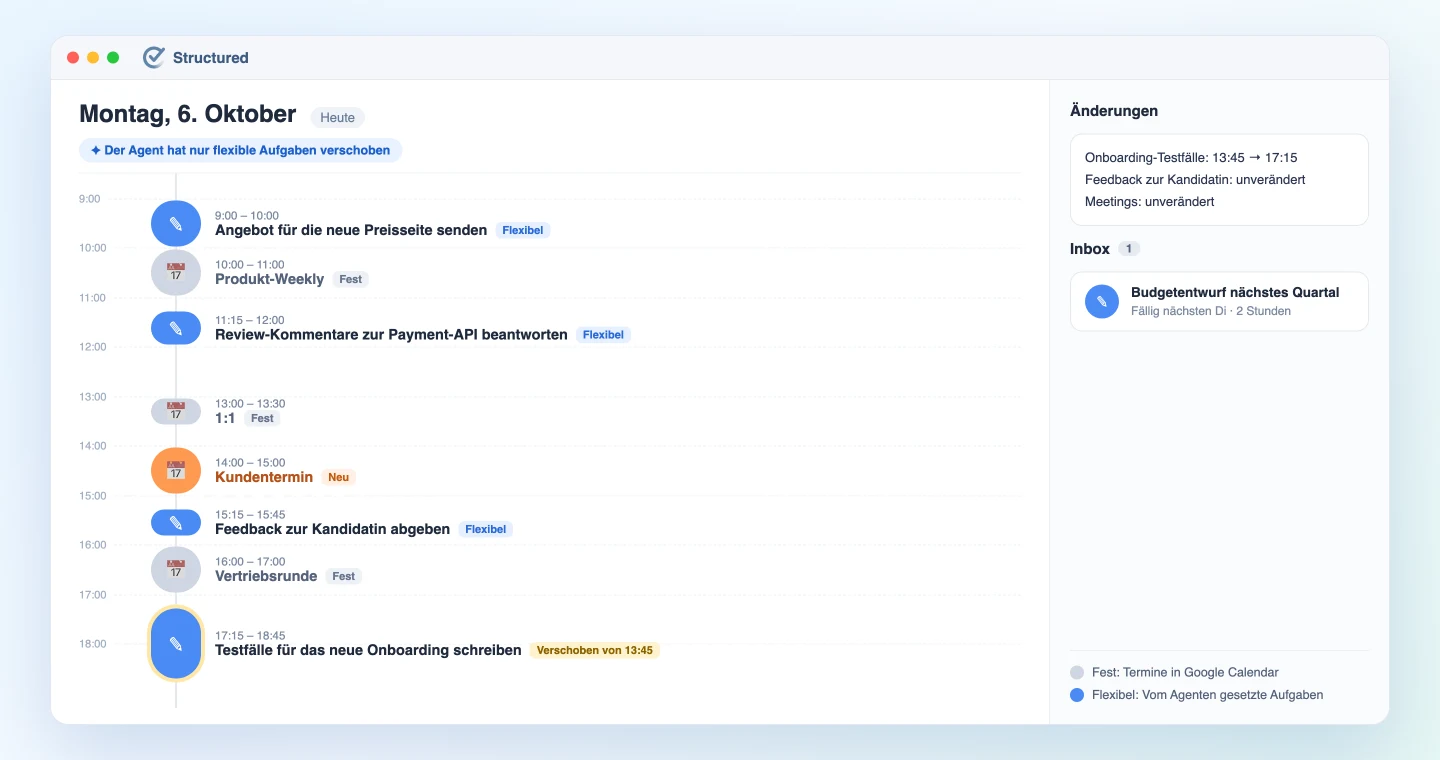Click pencil icon for Feedback zur Kandidatin

[x=176, y=522]
